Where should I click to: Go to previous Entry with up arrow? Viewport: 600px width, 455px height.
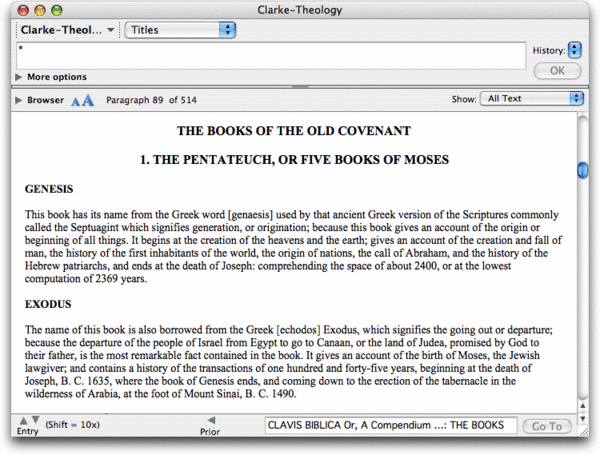click(x=23, y=421)
